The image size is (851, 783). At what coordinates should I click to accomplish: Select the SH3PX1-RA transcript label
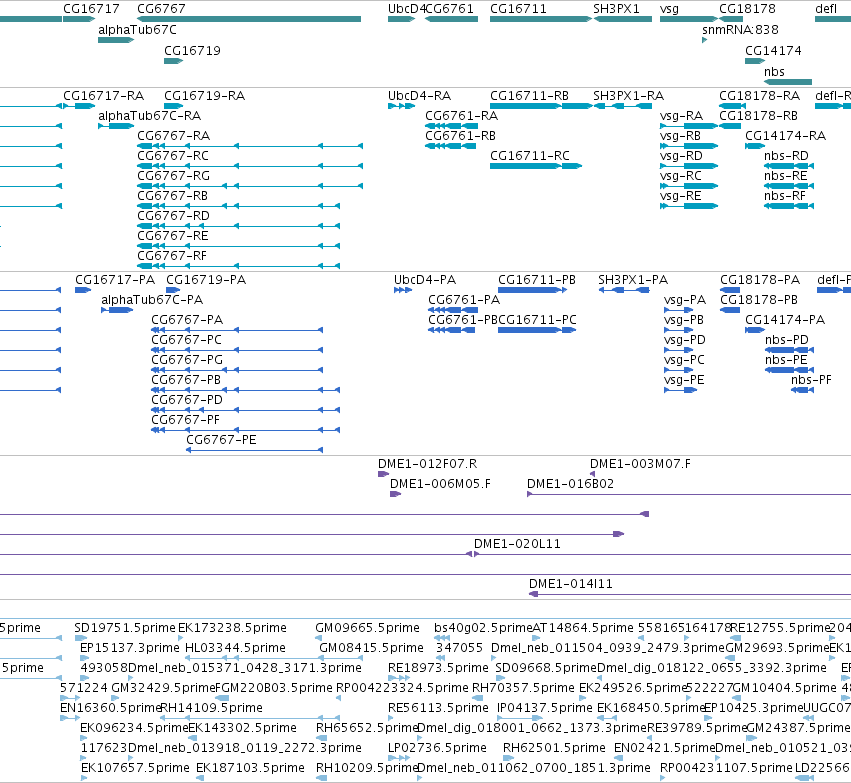(x=628, y=96)
